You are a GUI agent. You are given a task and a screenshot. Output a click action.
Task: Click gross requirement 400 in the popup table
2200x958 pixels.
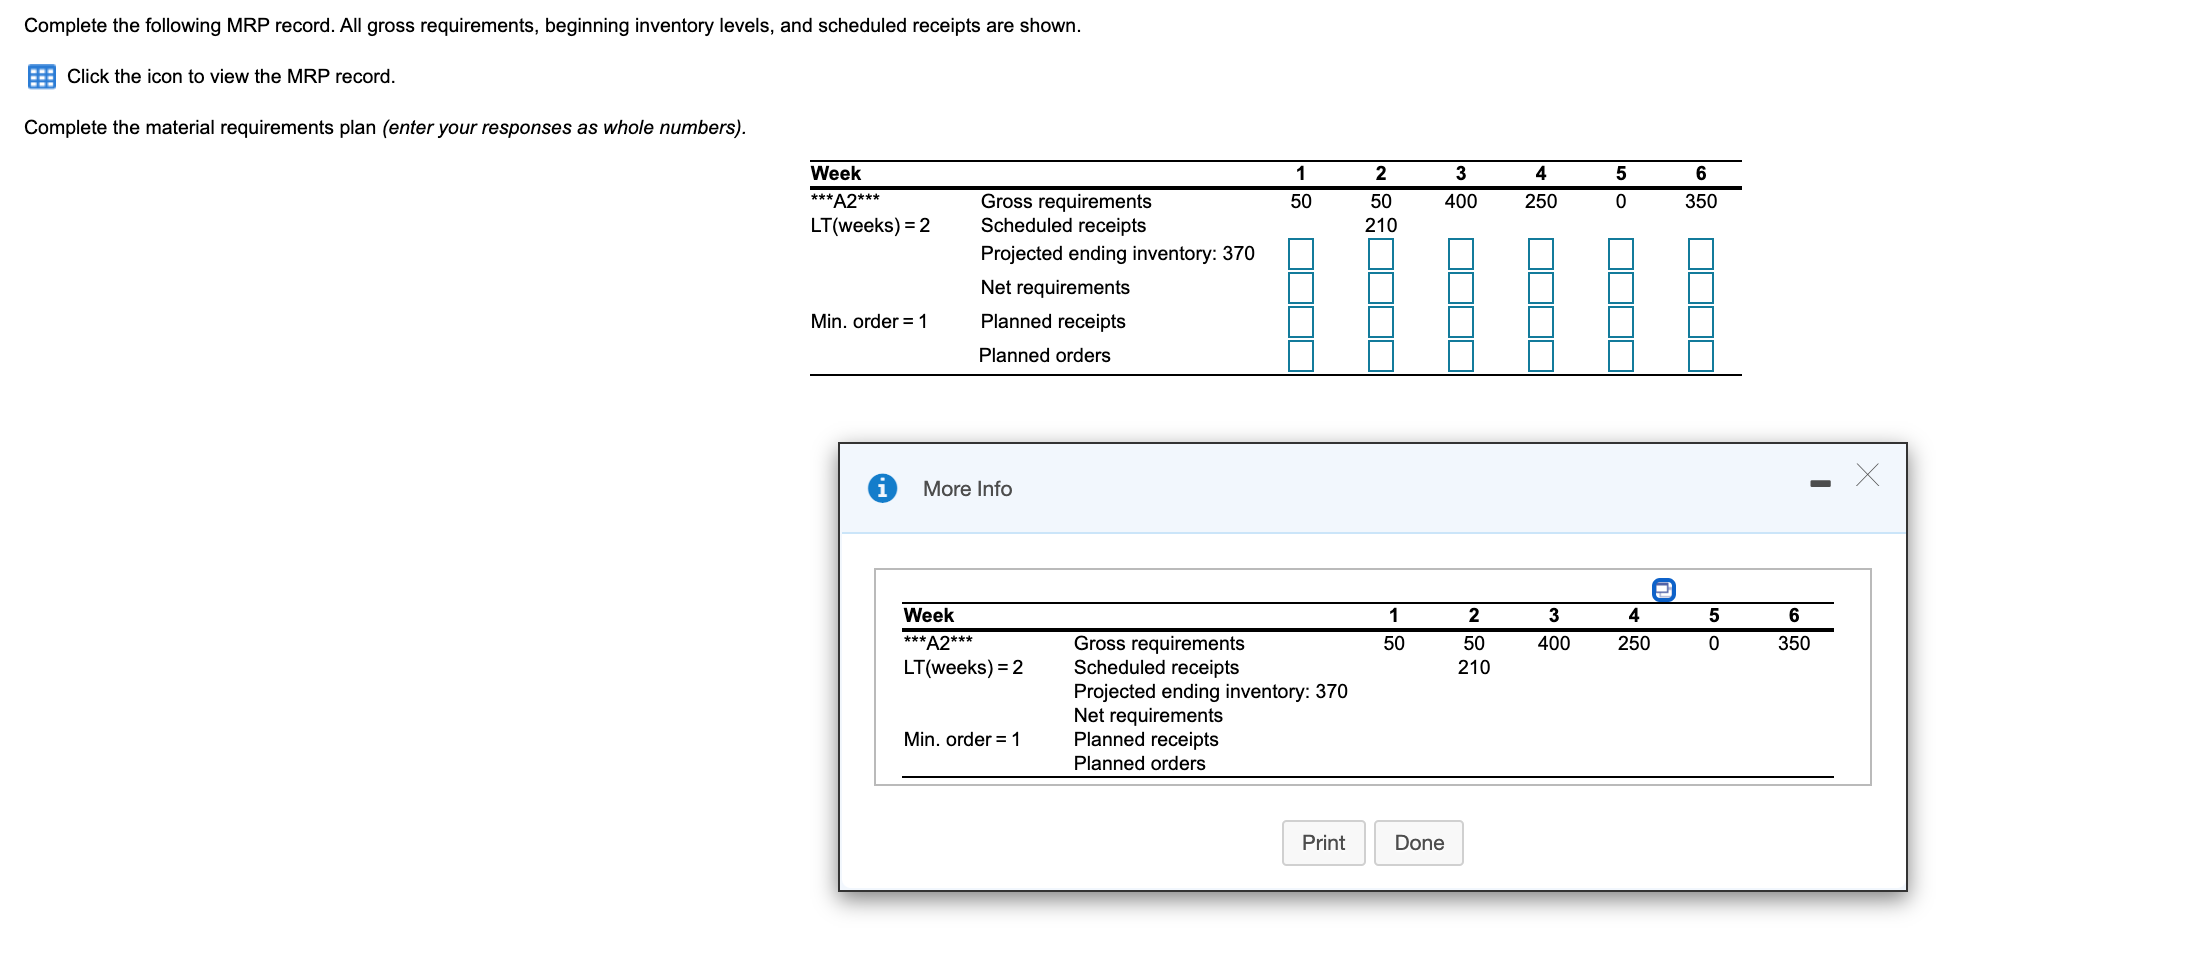(1554, 643)
